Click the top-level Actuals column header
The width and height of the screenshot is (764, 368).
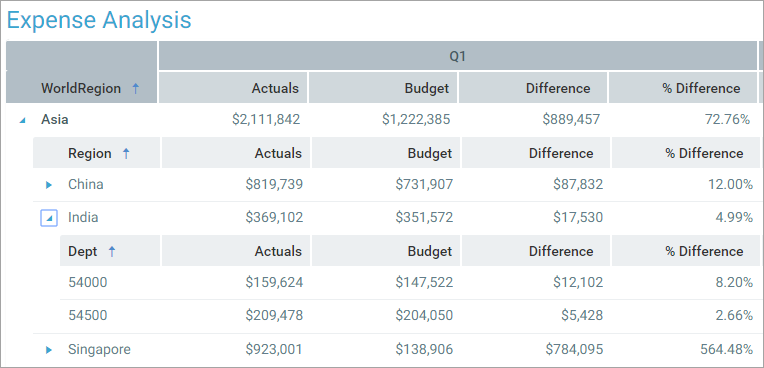coord(233,88)
